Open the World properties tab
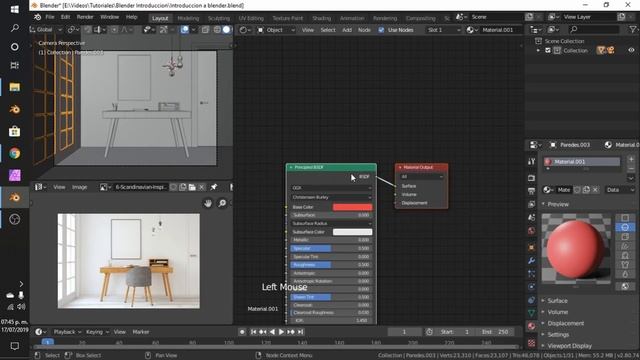640x360 pixels. coord(531,231)
